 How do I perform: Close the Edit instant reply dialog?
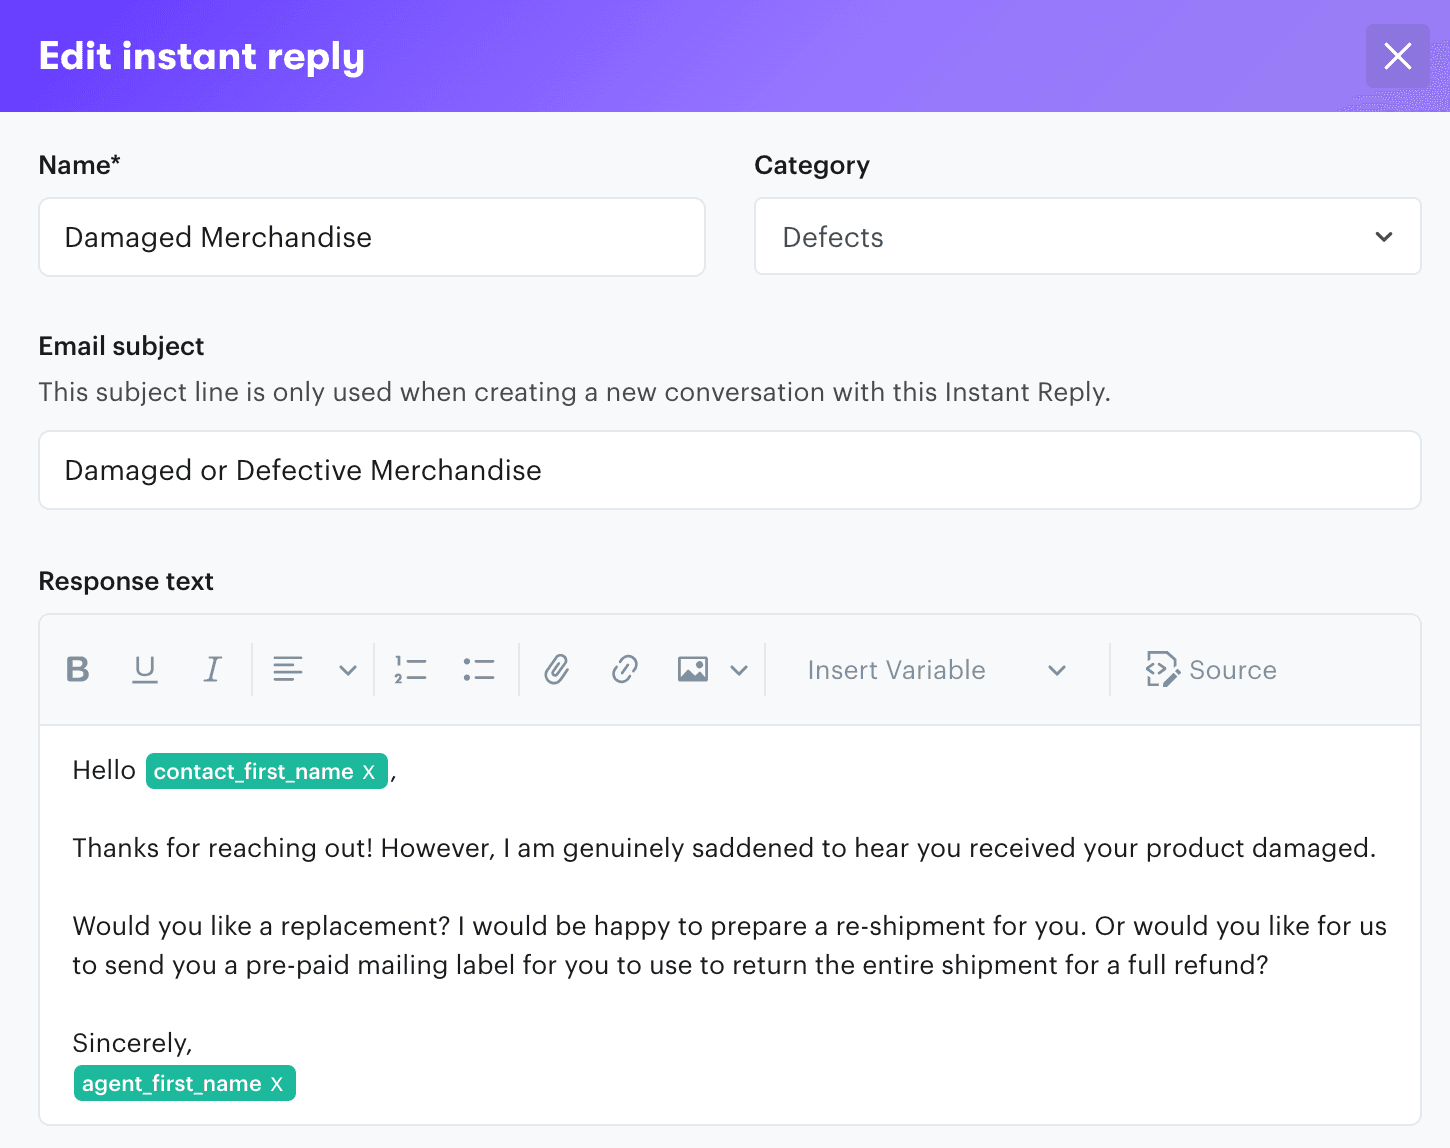point(1397,55)
